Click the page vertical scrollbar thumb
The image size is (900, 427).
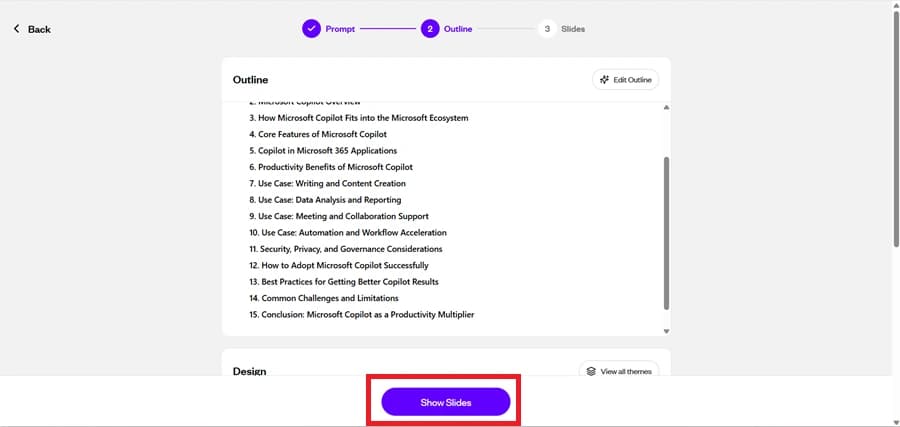pos(896,129)
